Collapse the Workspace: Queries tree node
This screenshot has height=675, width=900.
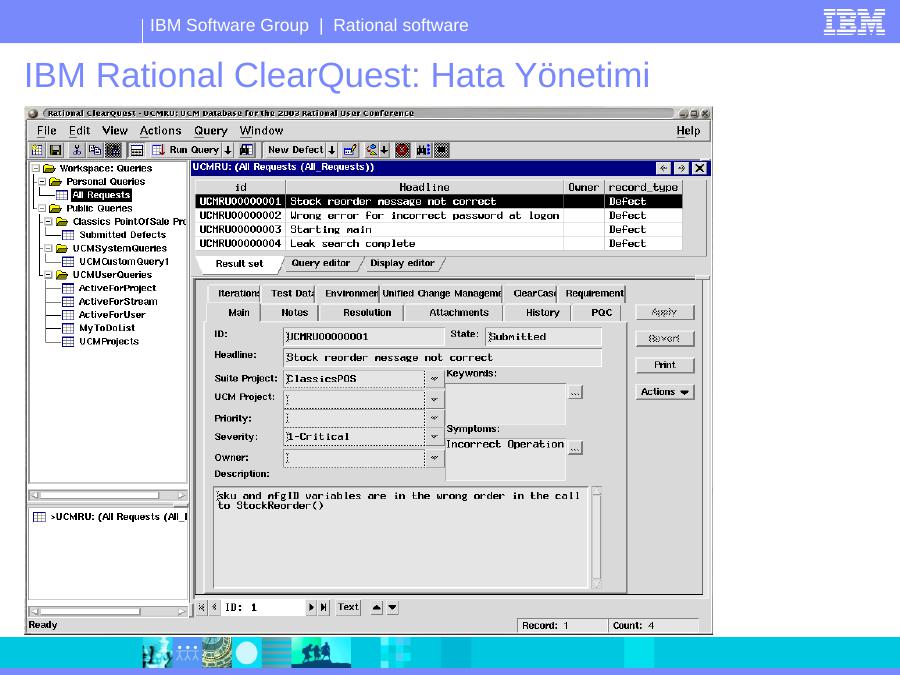point(36,168)
